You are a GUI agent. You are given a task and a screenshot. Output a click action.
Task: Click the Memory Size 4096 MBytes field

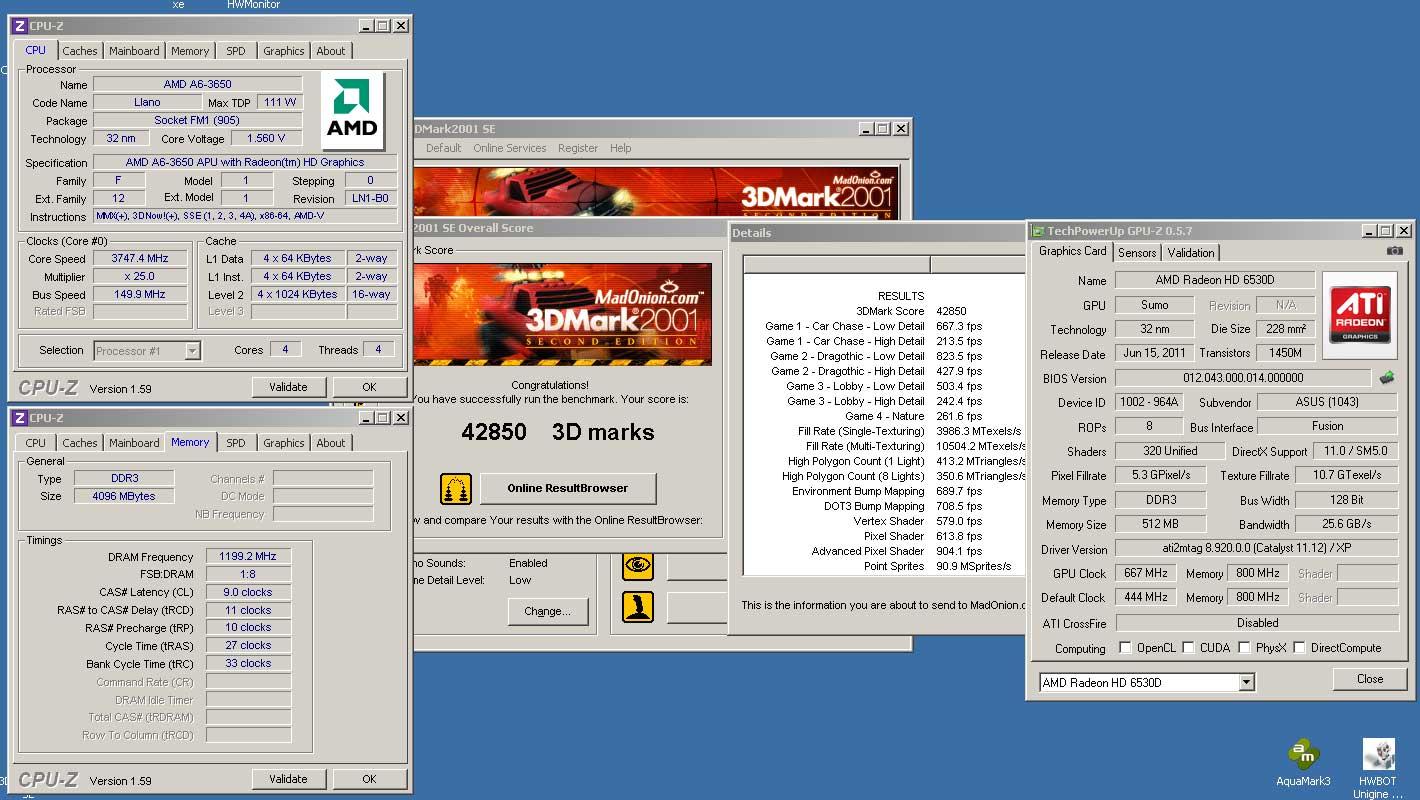[x=125, y=496]
